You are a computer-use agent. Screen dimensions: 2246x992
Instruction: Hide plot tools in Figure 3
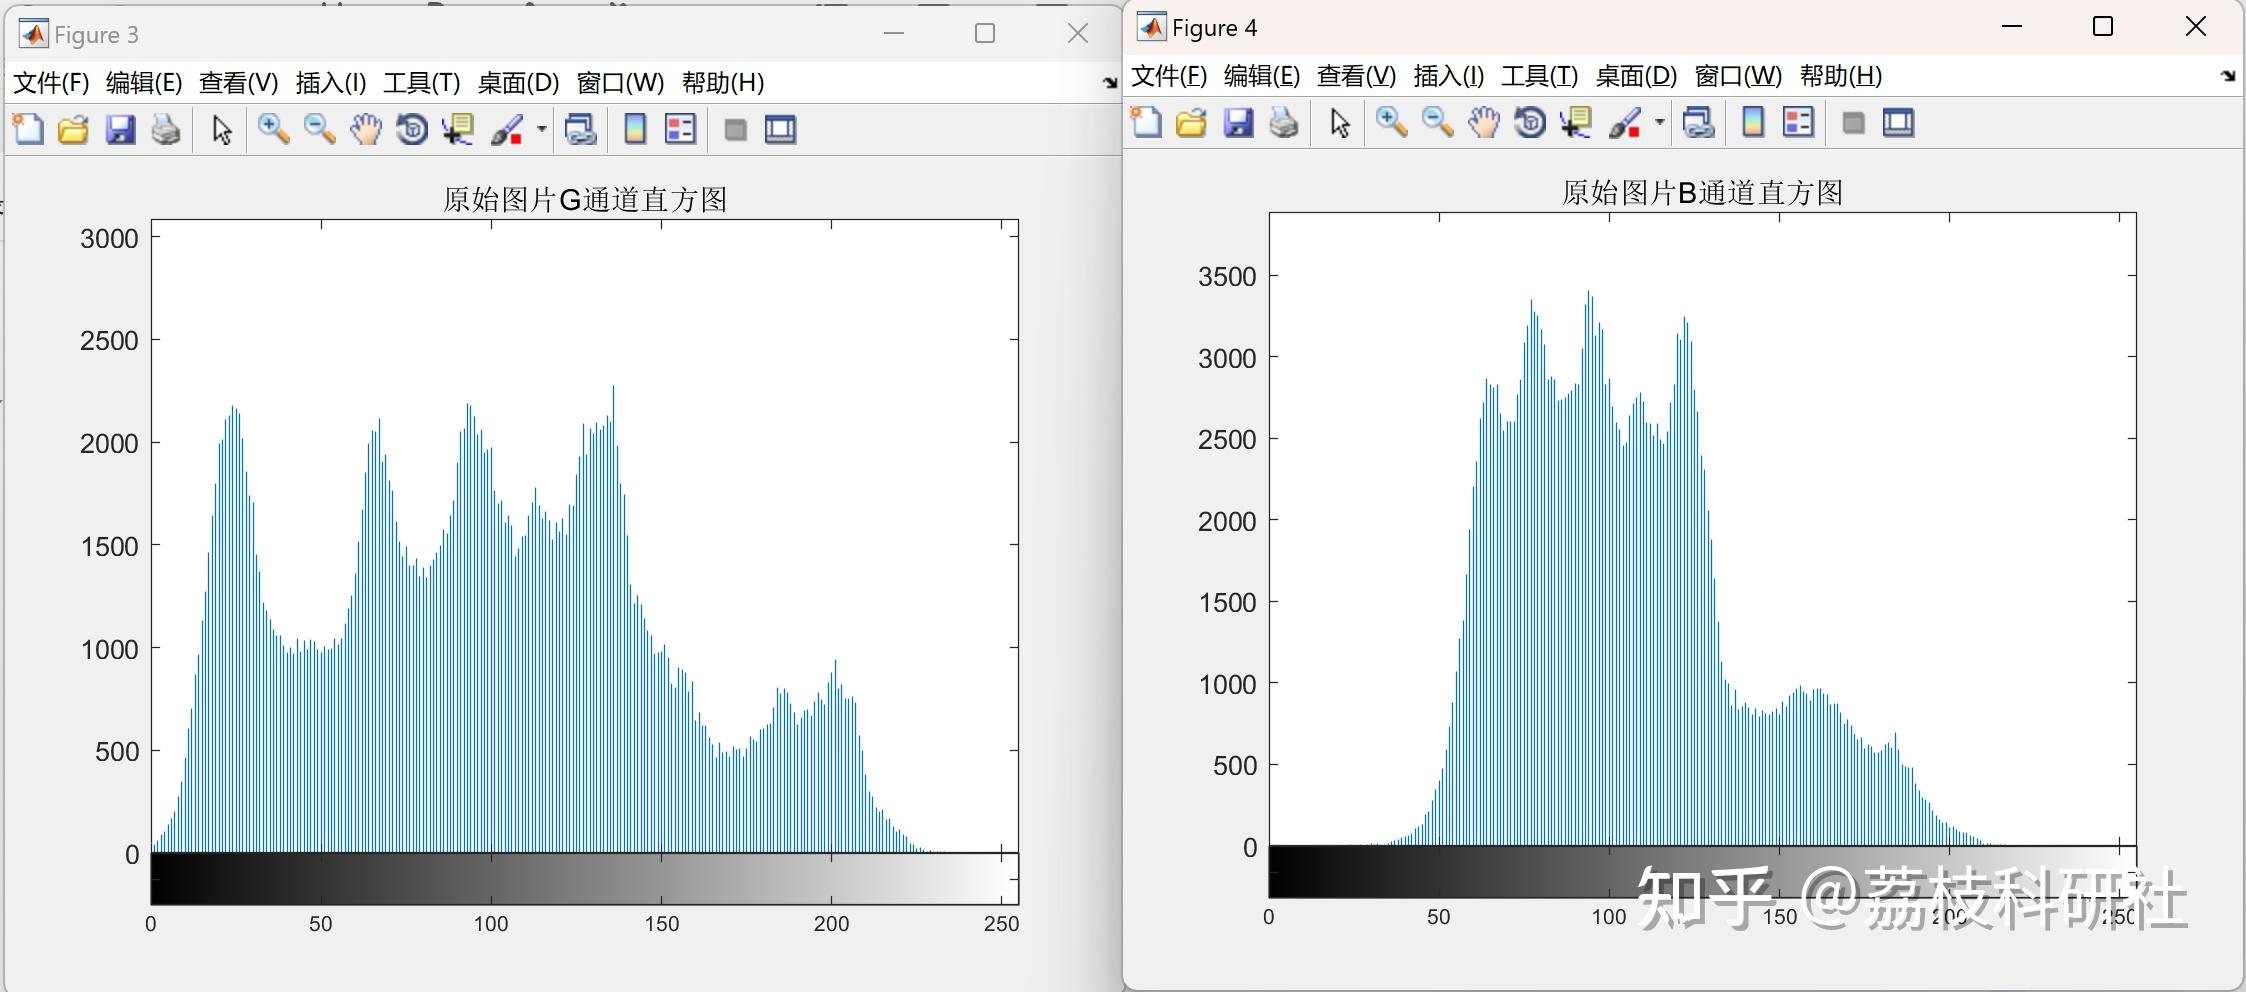(735, 130)
